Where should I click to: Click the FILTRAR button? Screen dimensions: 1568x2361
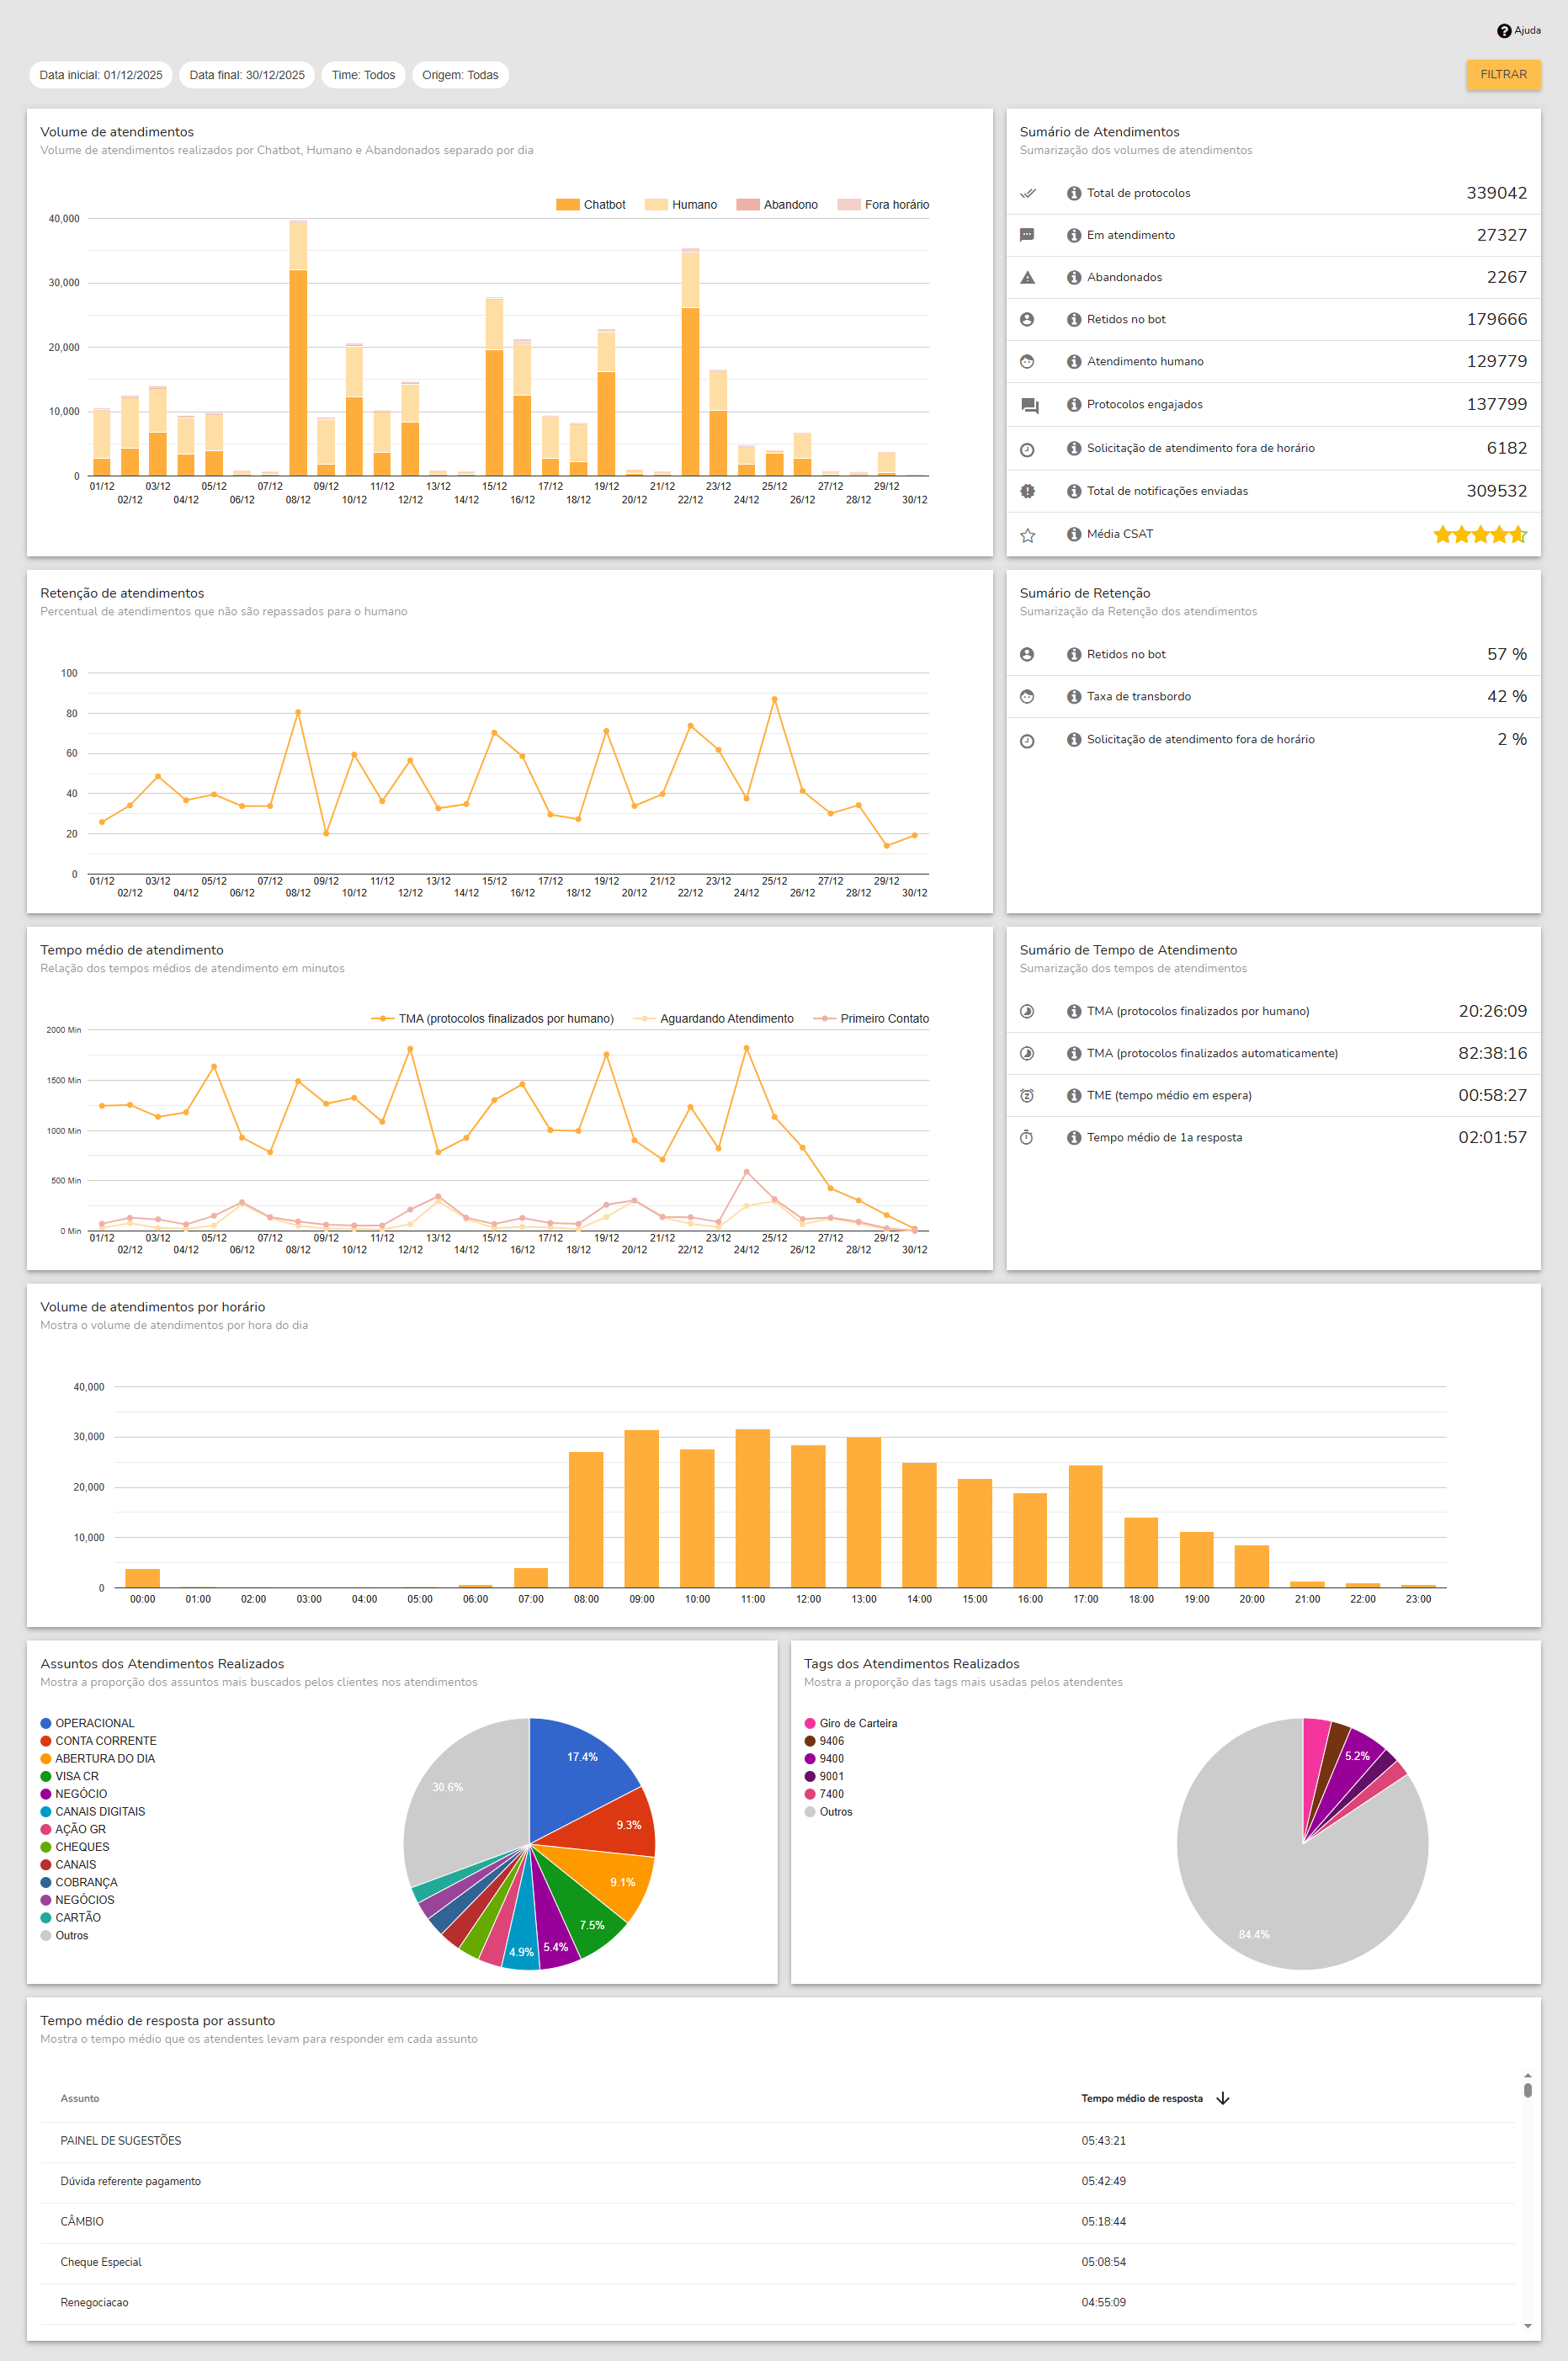tap(1503, 75)
